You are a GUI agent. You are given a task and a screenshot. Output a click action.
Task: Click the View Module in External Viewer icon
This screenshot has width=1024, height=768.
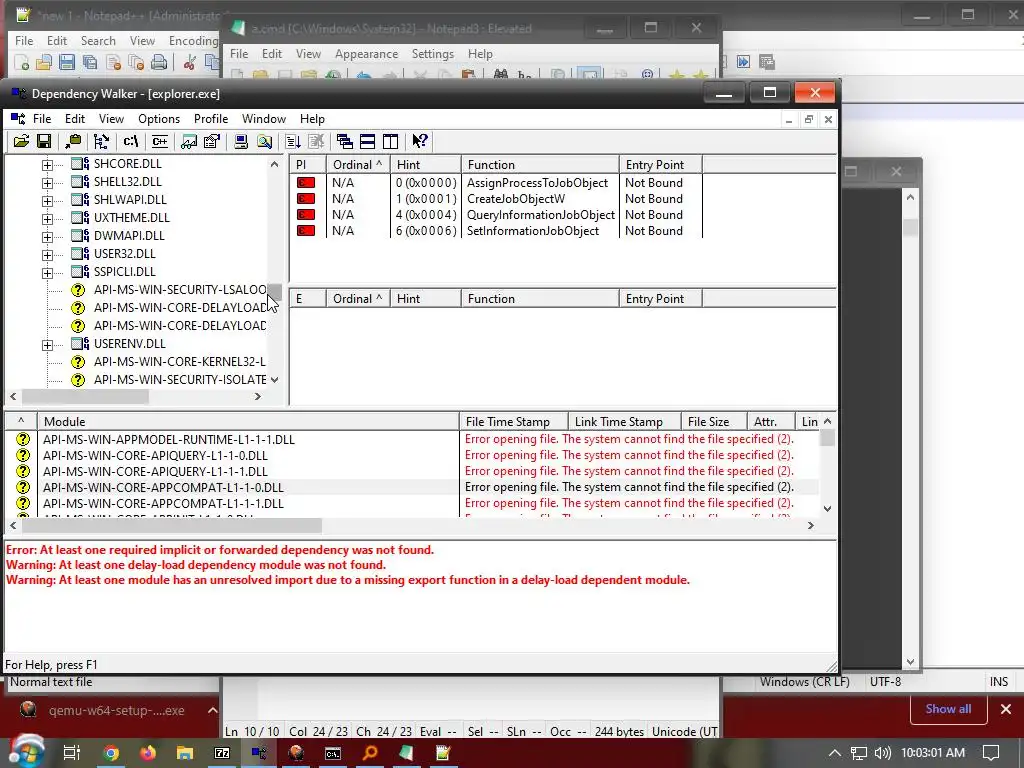pos(189,141)
